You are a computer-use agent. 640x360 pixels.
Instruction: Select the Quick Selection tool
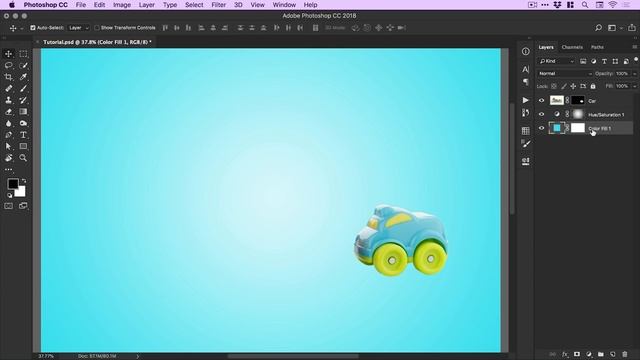click(x=23, y=65)
